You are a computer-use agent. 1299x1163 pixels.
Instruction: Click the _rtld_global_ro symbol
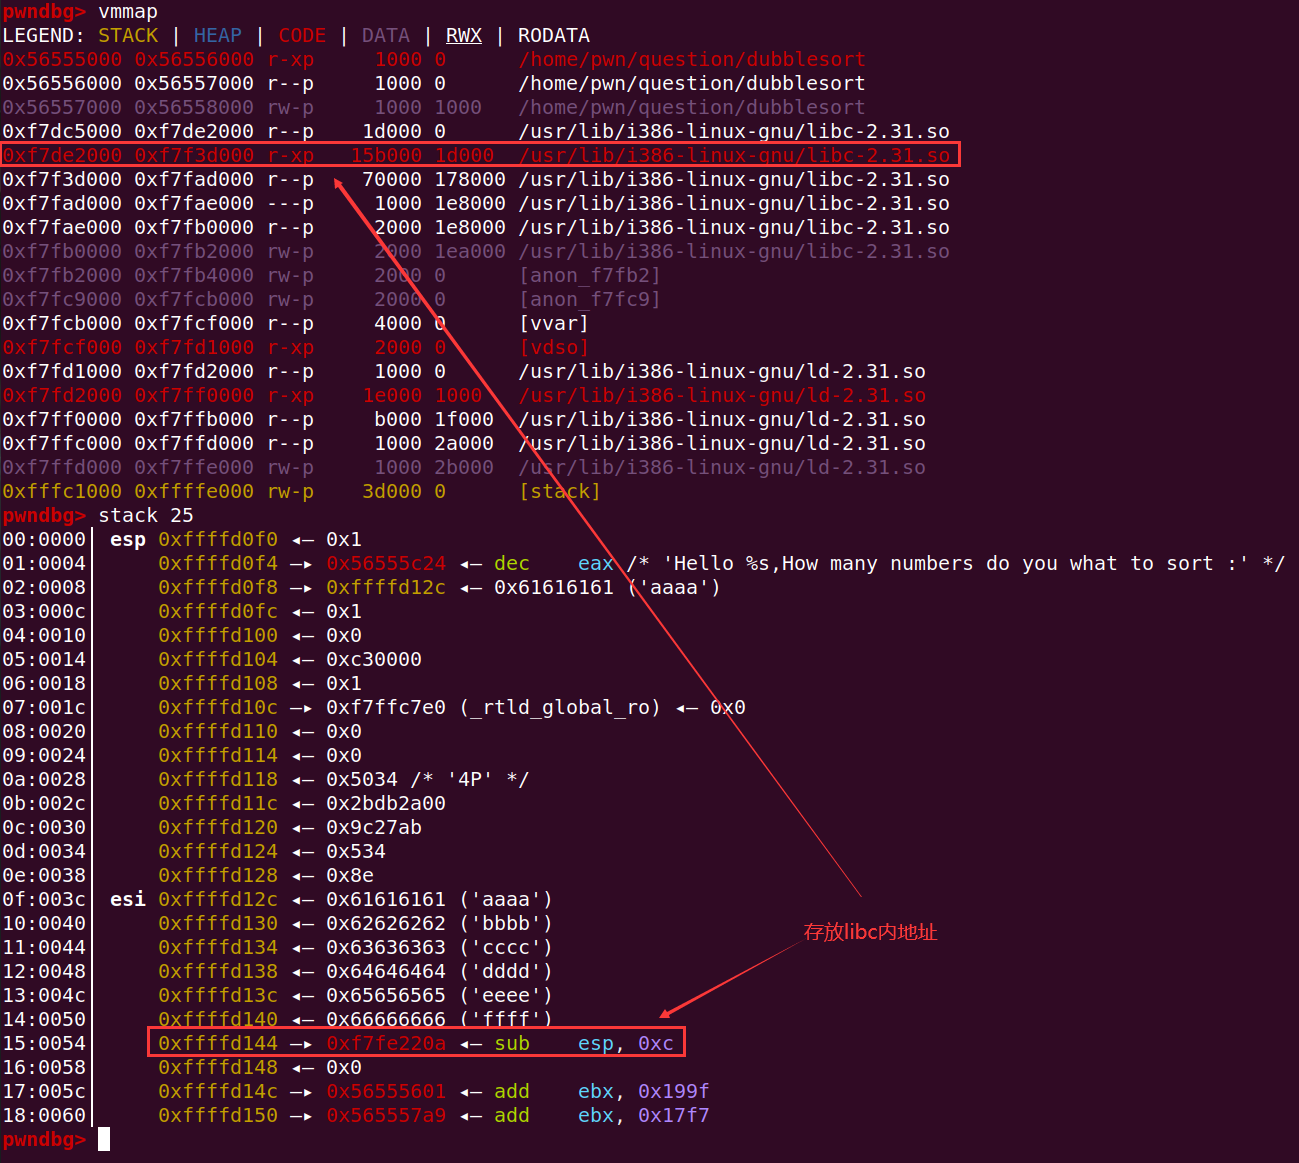point(560,708)
